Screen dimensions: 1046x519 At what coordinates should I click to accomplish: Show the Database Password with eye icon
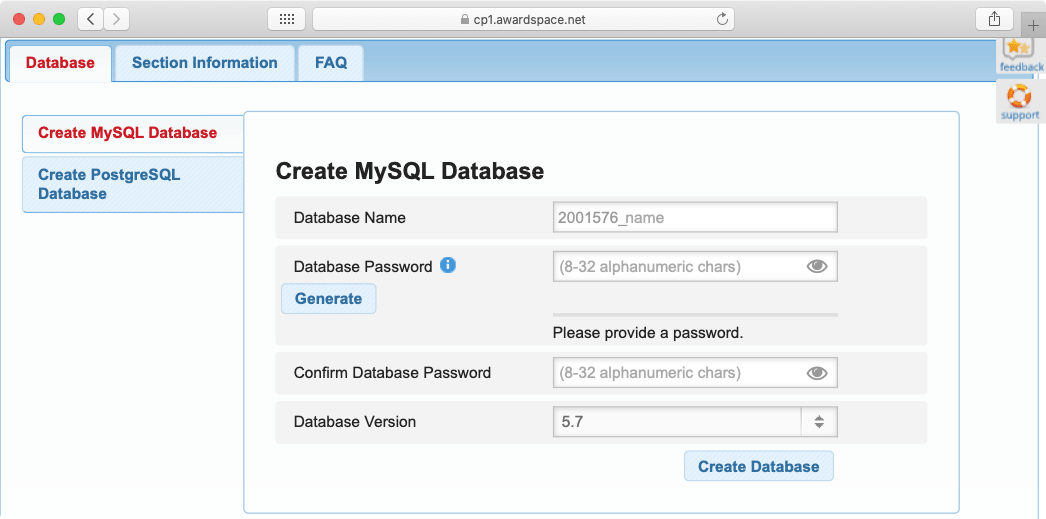click(x=817, y=267)
